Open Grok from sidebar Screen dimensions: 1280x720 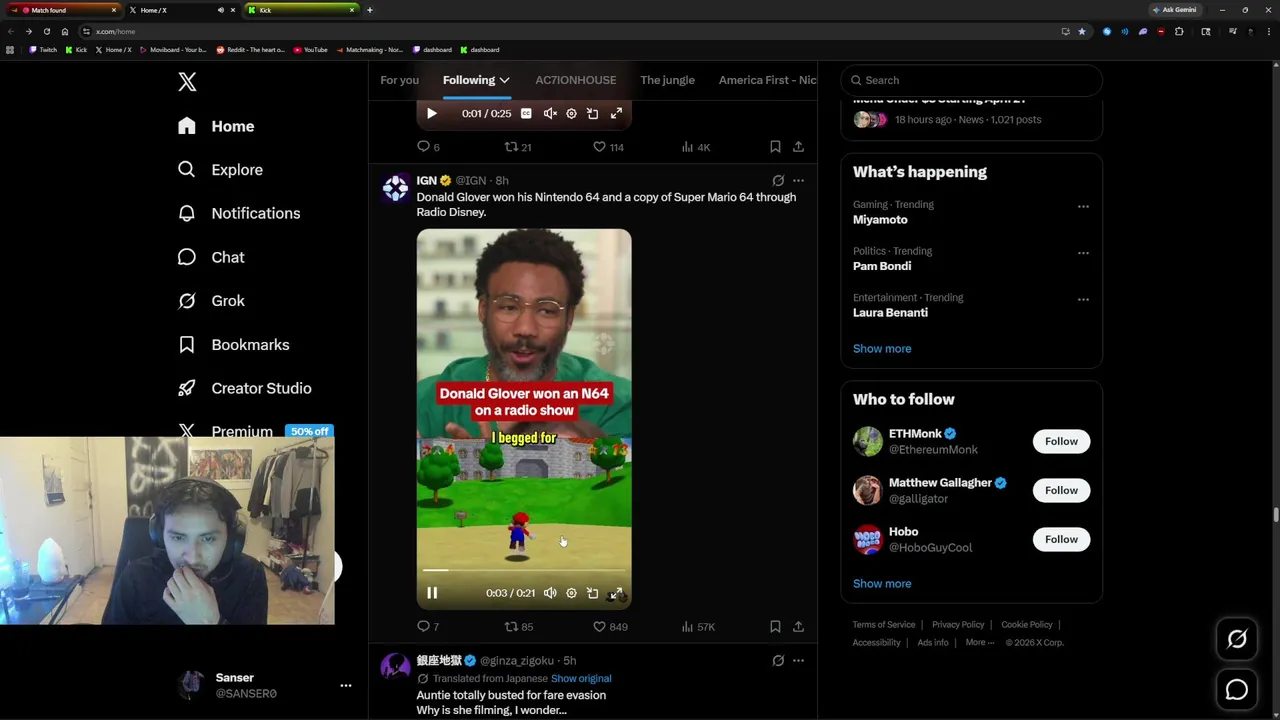click(211, 301)
